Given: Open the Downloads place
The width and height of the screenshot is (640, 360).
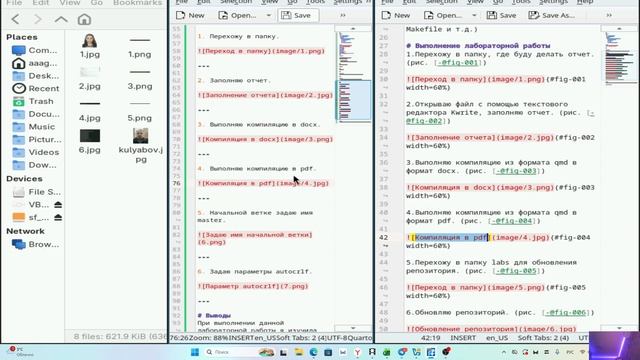Looking at the screenshot, I should click(35, 165).
